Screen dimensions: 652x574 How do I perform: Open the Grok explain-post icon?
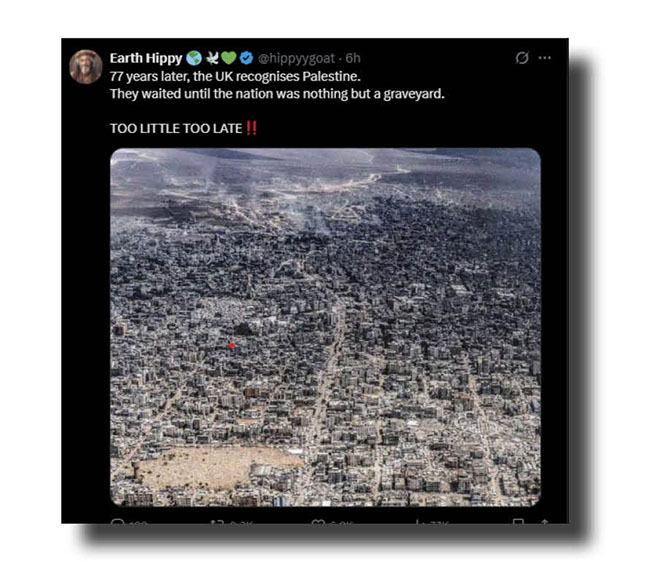522,58
